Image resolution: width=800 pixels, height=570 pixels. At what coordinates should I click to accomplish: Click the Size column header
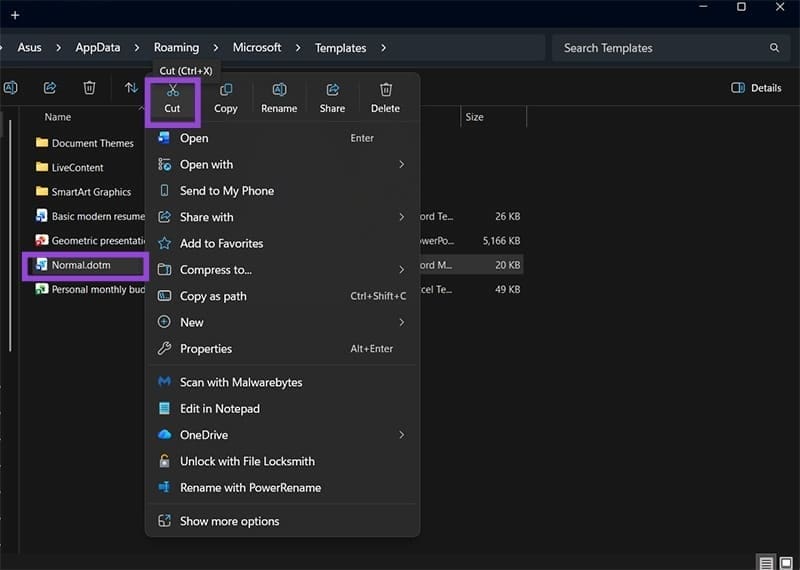475,117
